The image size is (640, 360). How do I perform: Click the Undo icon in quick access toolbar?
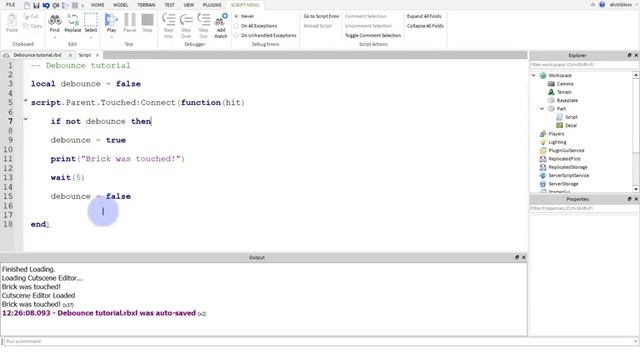click(x=46, y=5)
